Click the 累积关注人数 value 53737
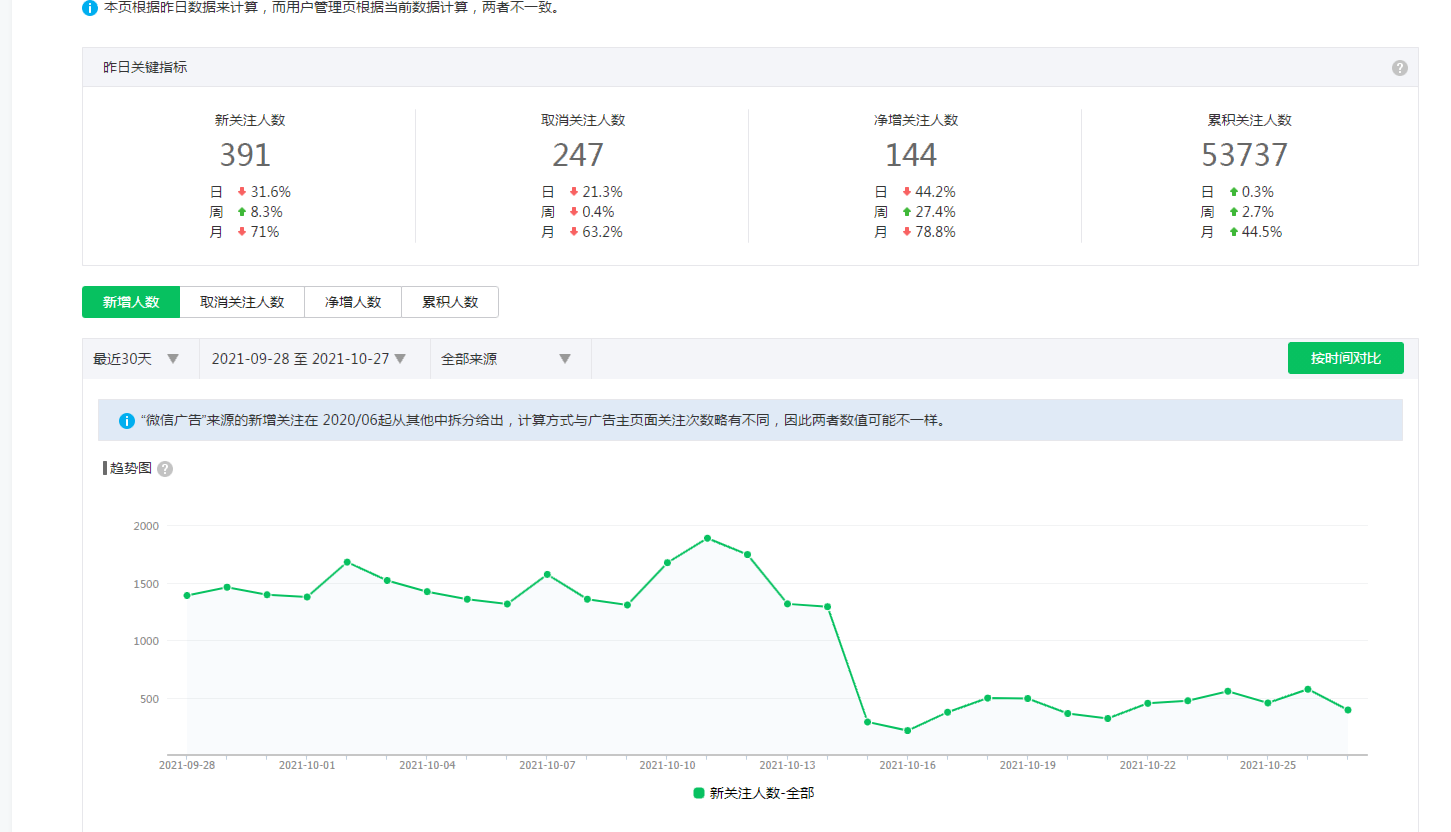 (1244, 156)
